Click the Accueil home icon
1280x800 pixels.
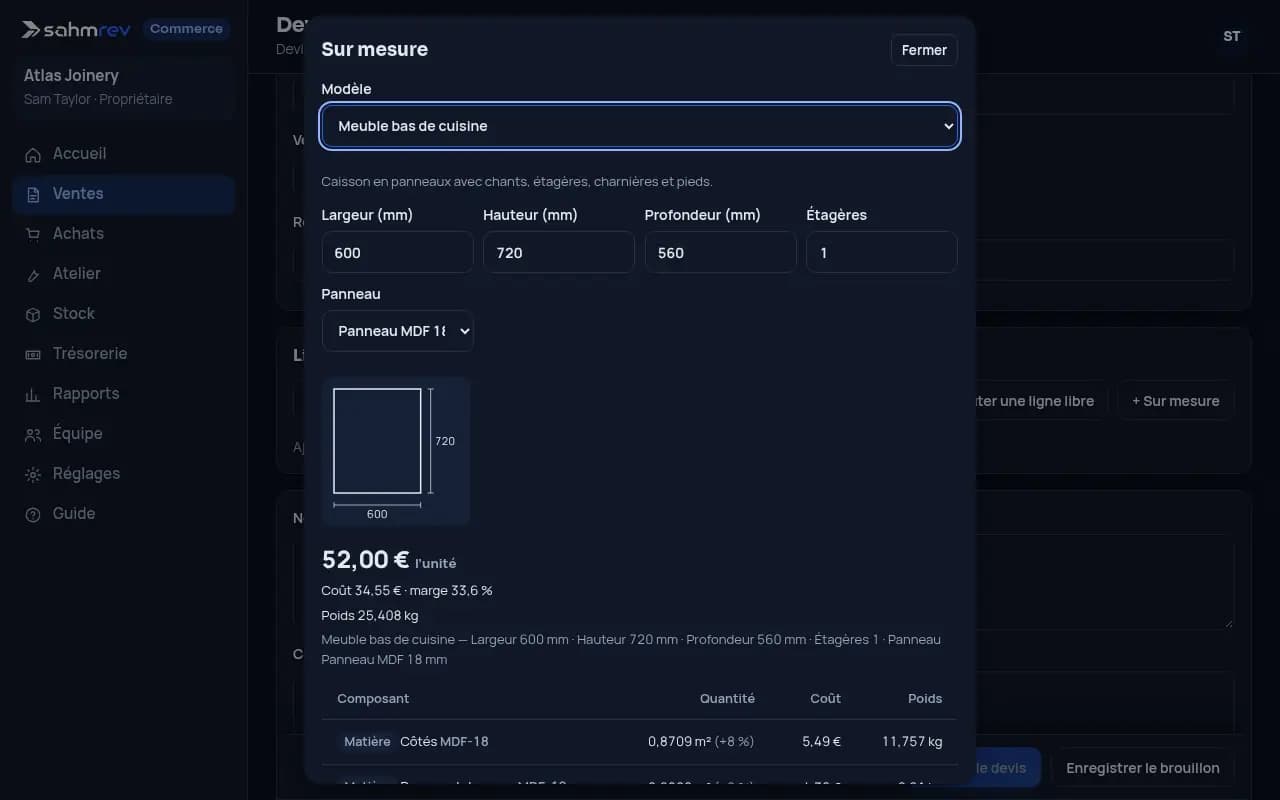33,154
